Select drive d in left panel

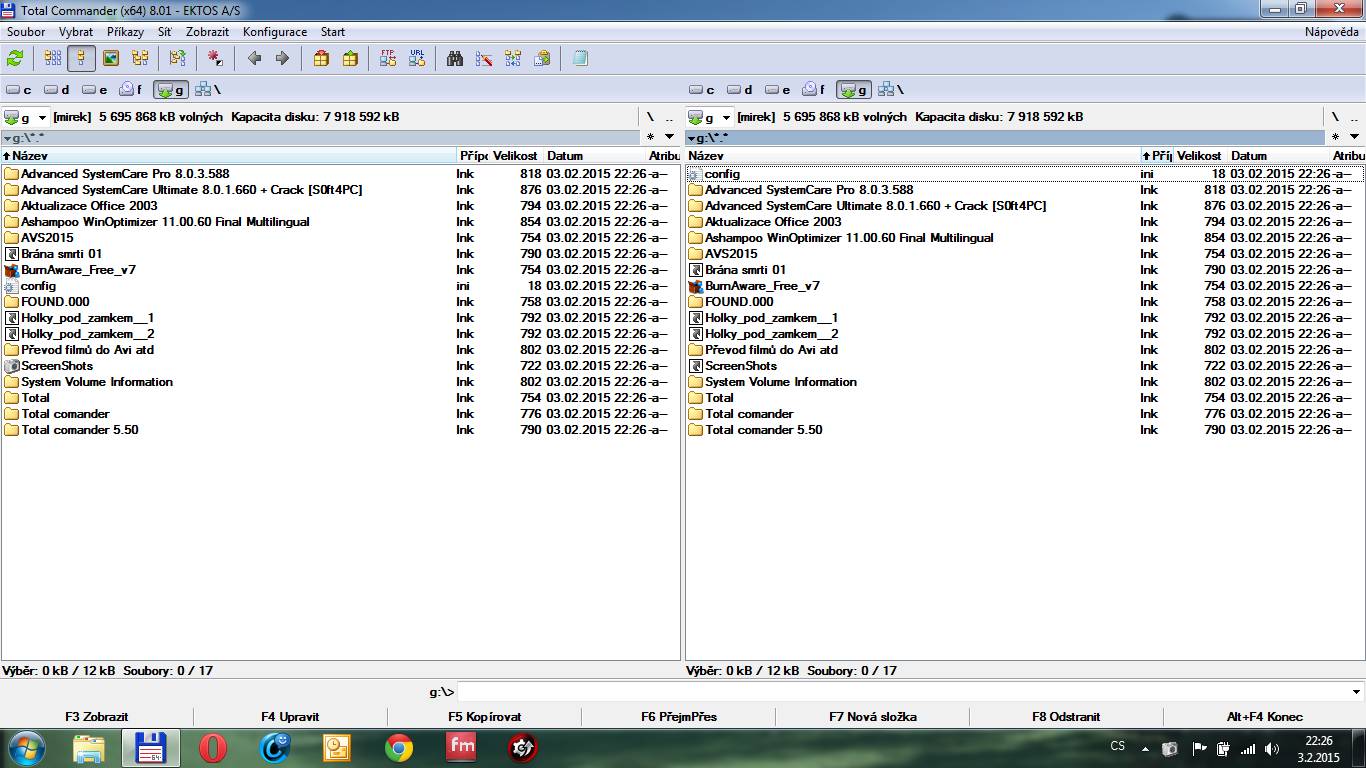tap(57, 90)
